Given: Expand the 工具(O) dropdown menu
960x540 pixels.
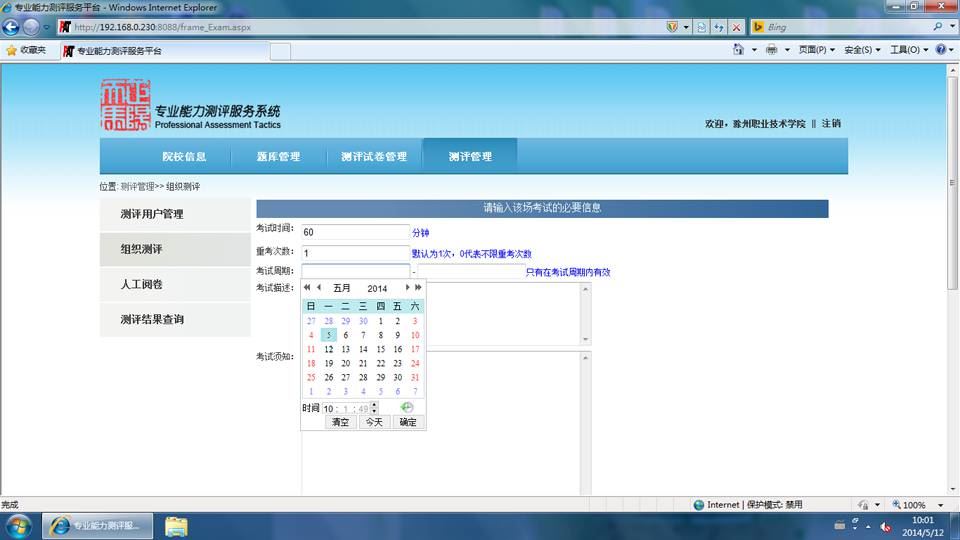Looking at the screenshot, I should click(909, 50).
